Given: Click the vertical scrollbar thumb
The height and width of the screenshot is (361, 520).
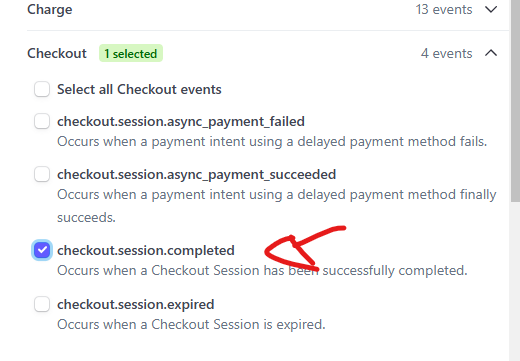Looking at the screenshot, I should (515, 100).
